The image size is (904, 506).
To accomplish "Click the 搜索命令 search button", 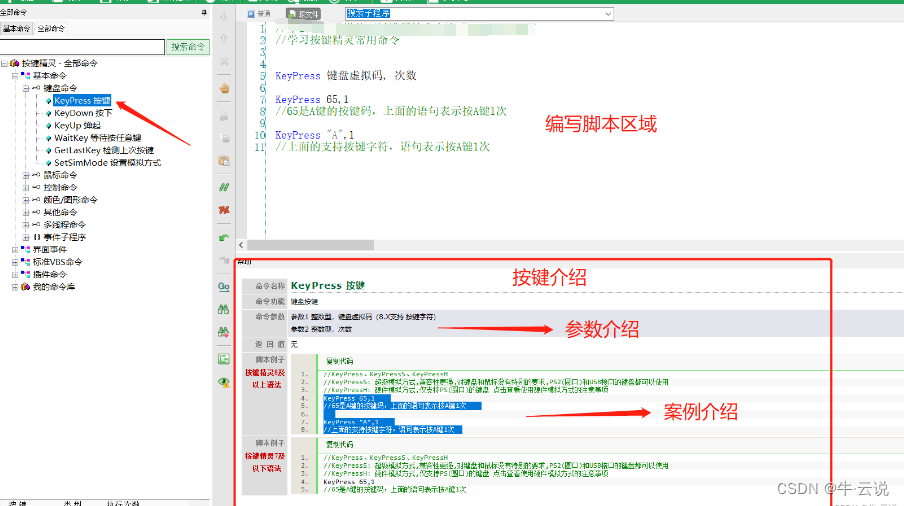I will [187, 47].
